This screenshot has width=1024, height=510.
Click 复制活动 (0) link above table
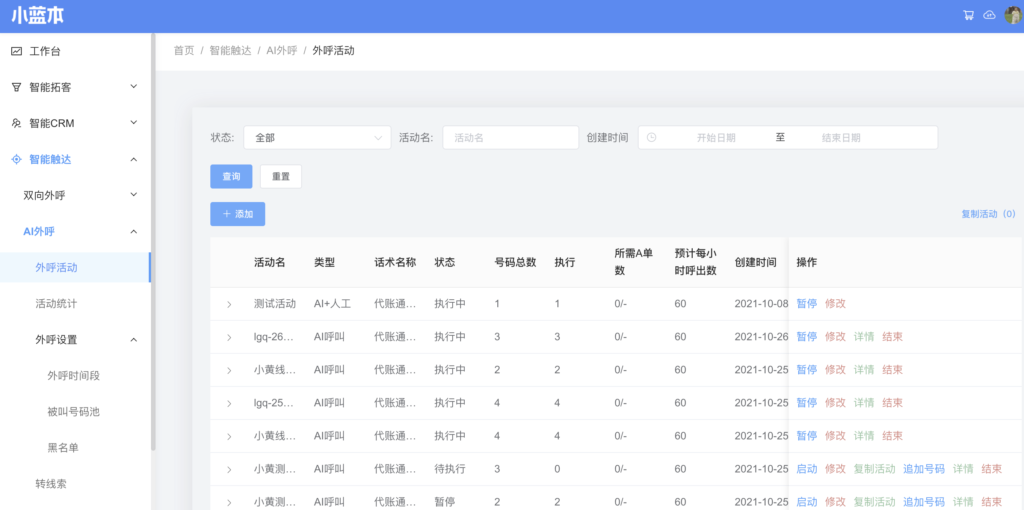[987, 214]
